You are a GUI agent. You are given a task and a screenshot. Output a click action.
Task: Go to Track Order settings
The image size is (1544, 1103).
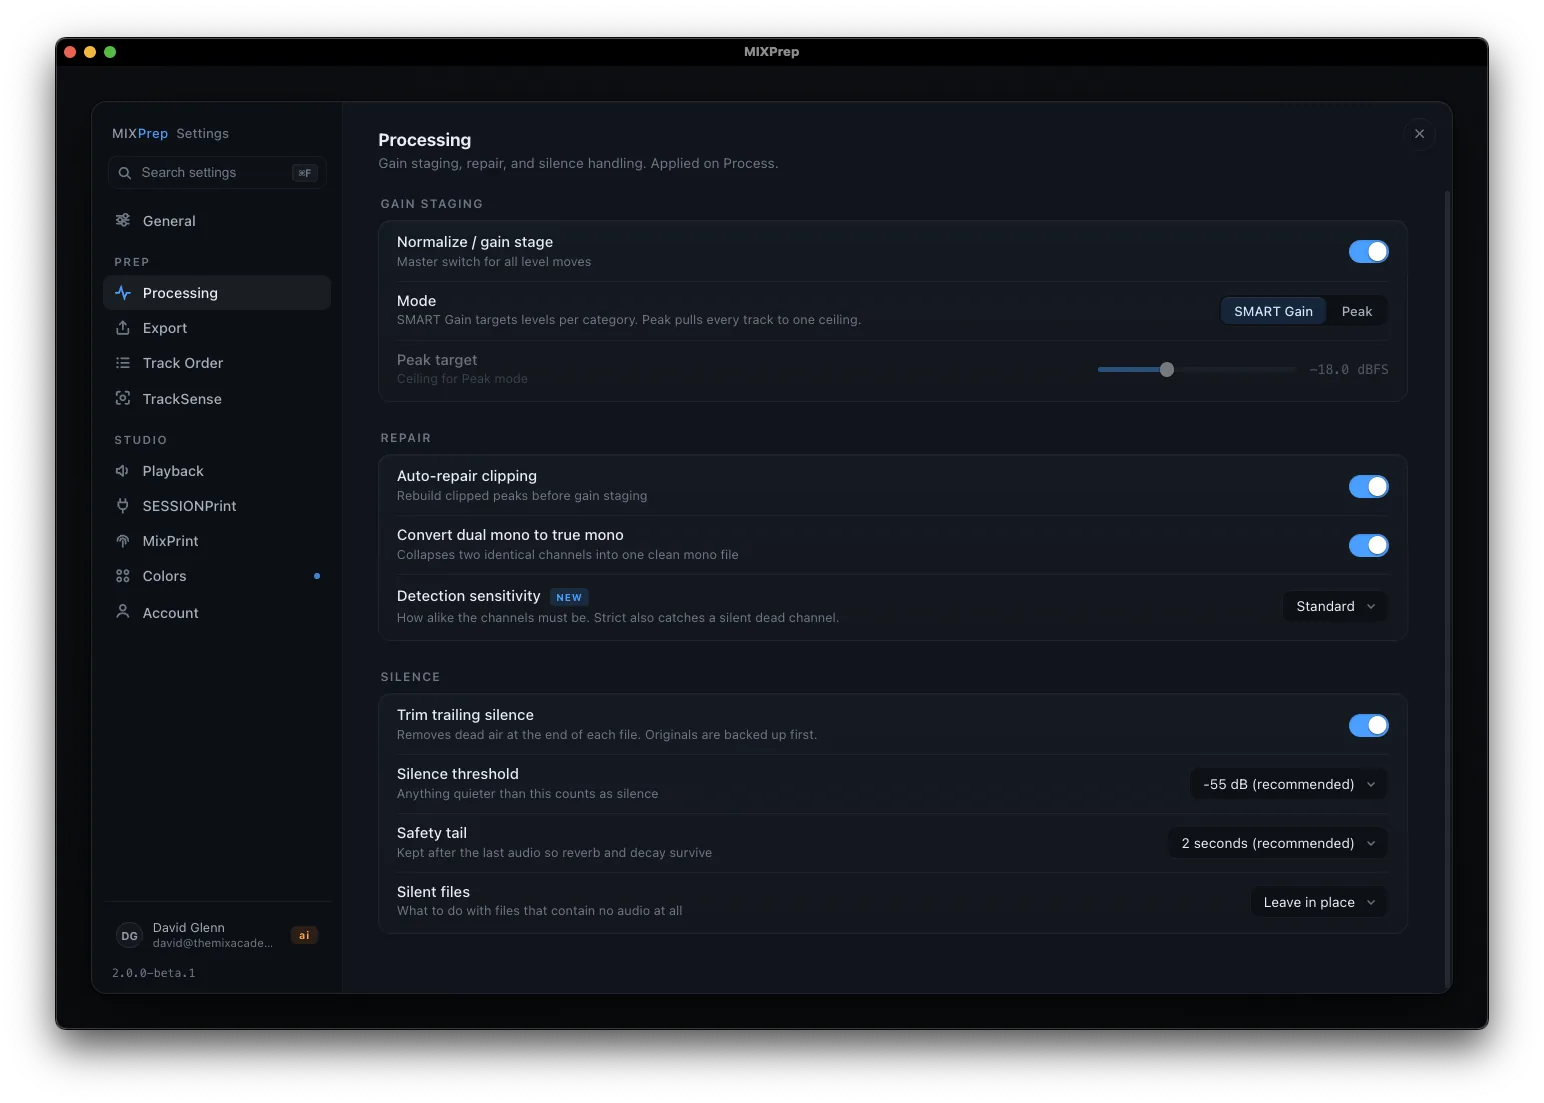217,363
